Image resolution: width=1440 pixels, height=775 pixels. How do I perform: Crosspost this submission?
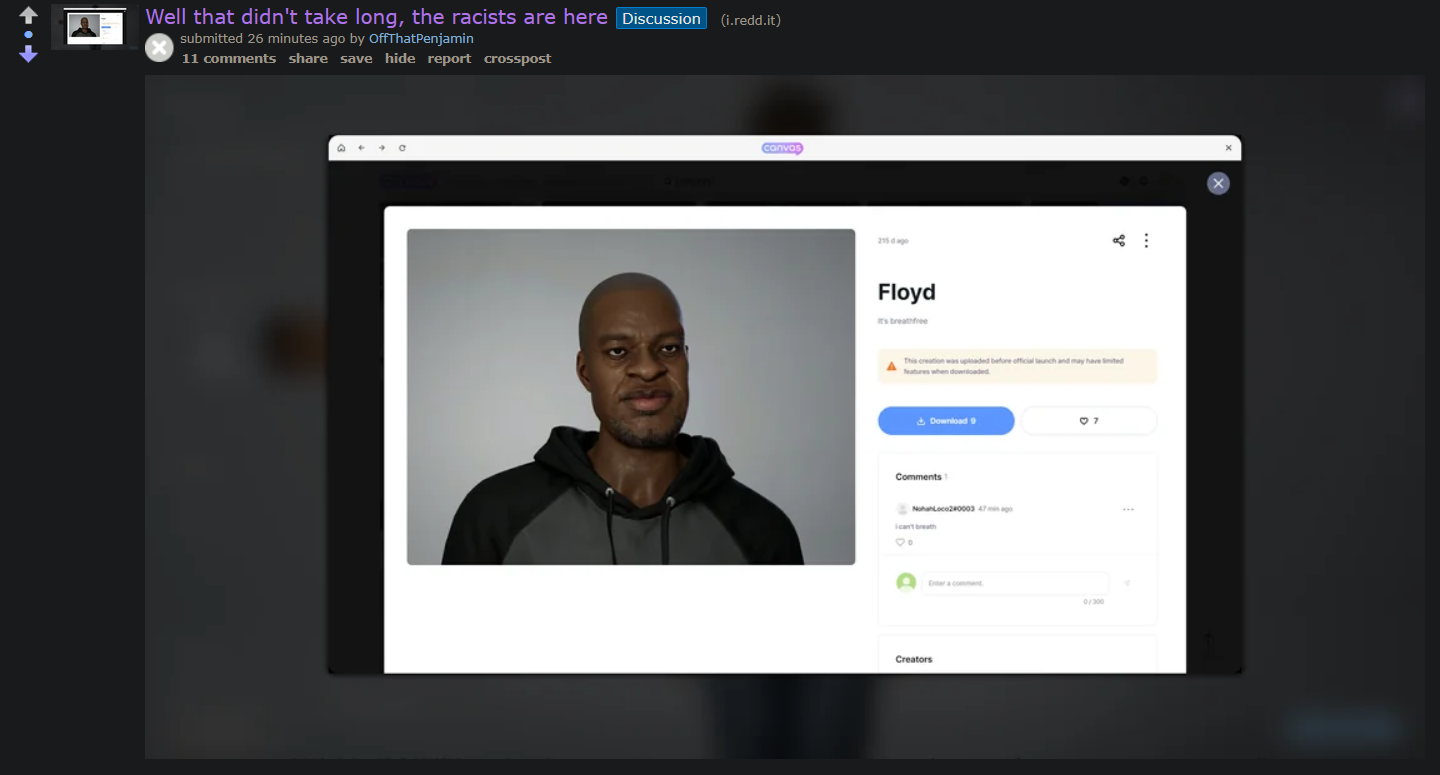(517, 58)
